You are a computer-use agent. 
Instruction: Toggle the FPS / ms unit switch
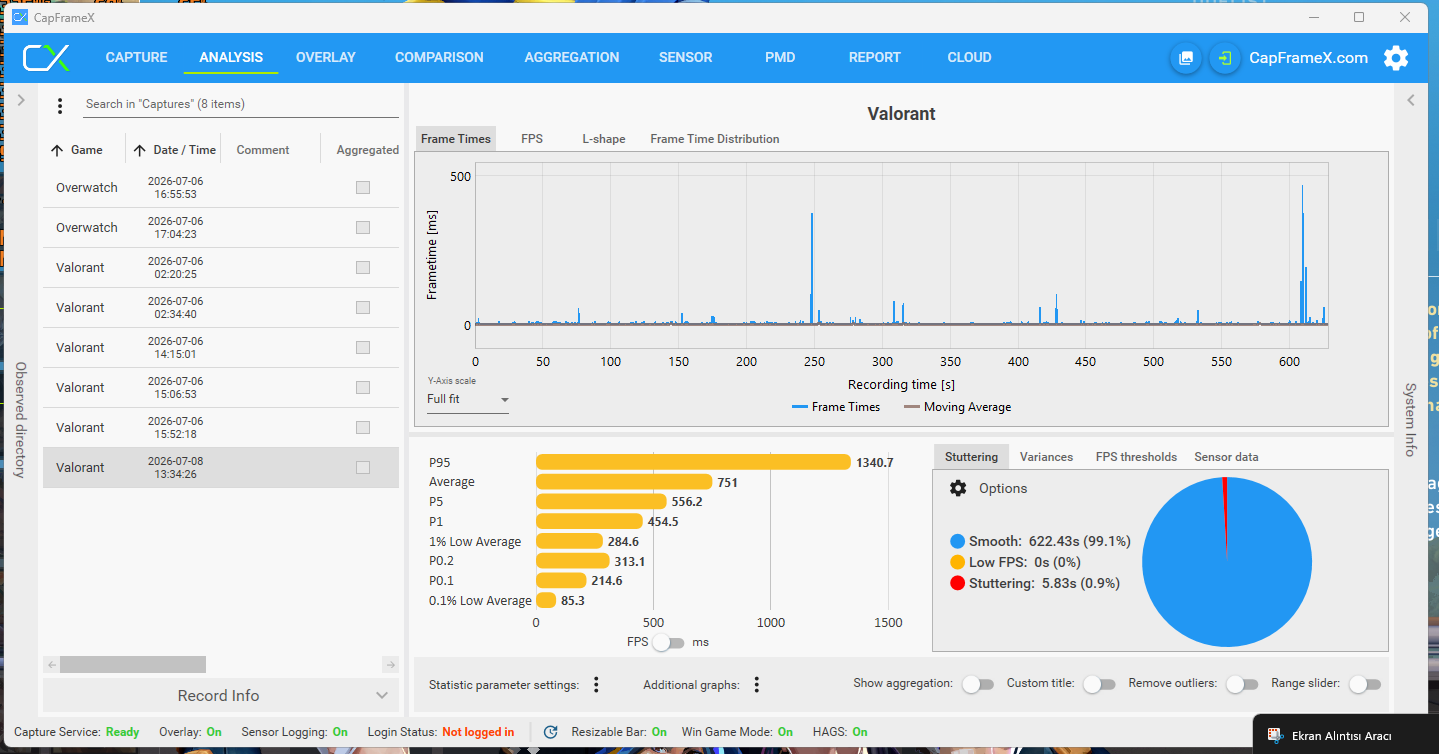668,642
